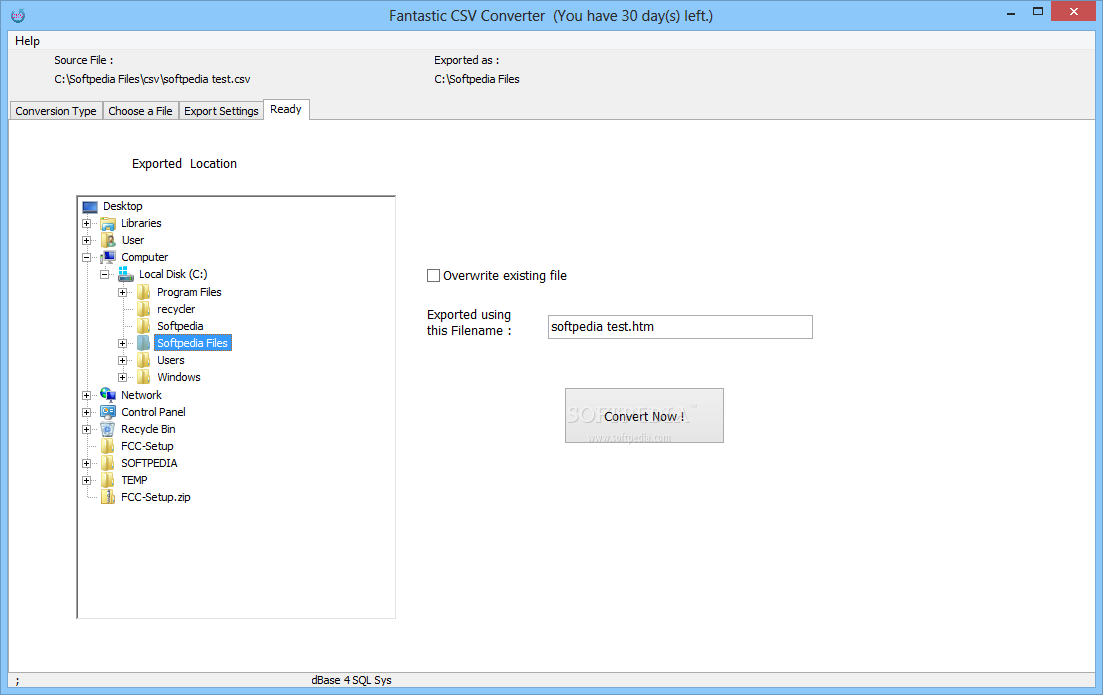Select the recycler folder label
This screenshot has height=695, width=1103.
(176, 309)
